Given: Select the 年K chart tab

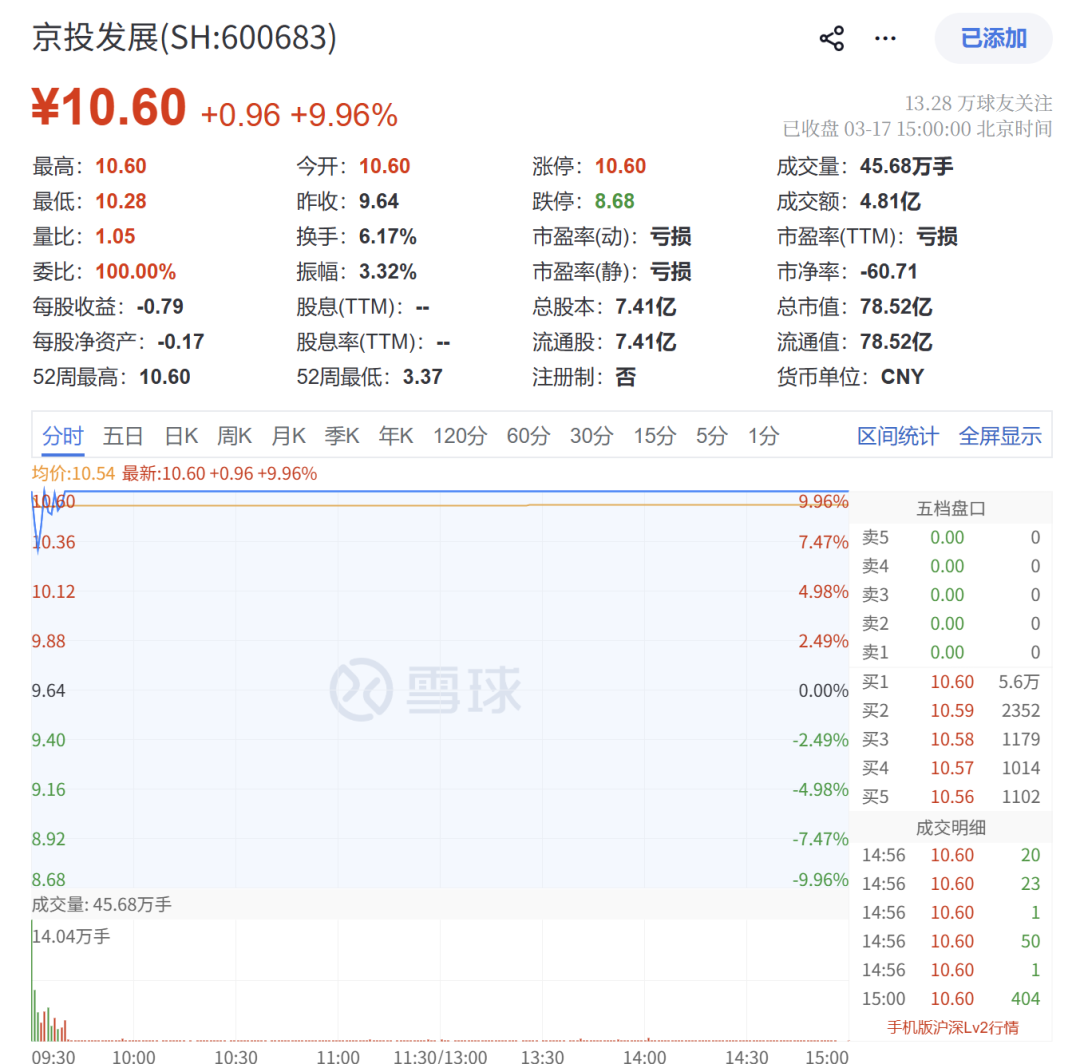Looking at the screenshot, I should [x=396, y=436].
